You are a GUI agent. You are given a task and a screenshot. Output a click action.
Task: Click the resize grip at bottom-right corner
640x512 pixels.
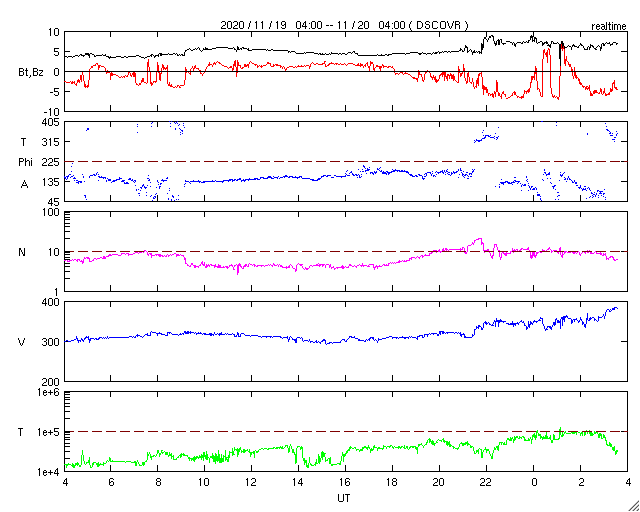point(634,506)
